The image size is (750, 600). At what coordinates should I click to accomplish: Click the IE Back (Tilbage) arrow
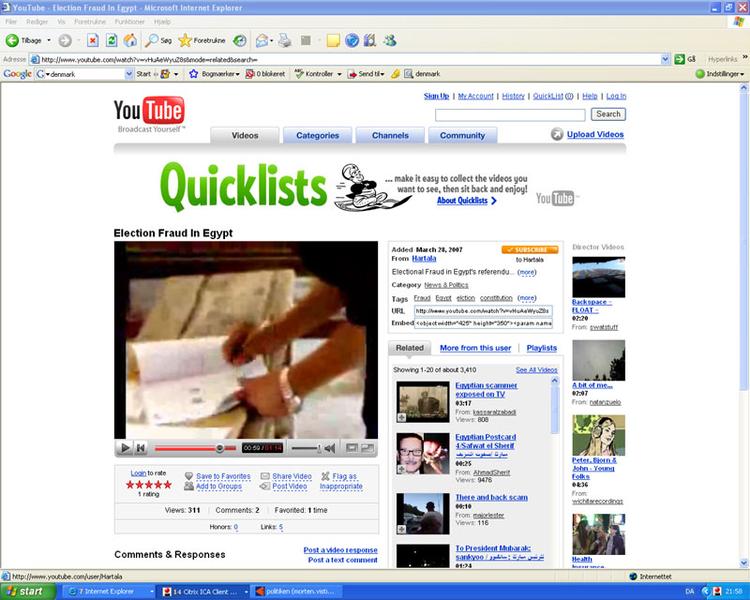(x=12, y=41)
